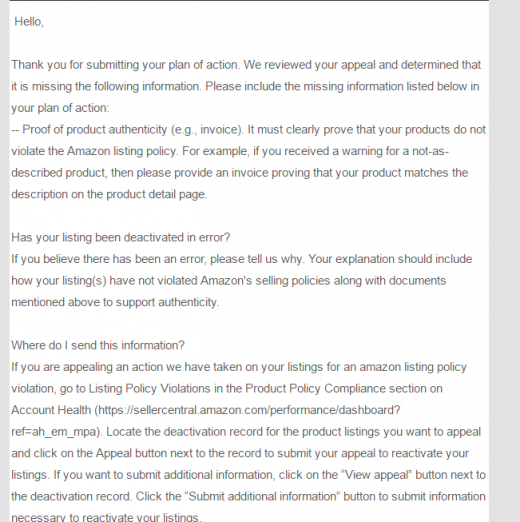Click the 'description on the product detail page' line
This screenshot has width=520, height=522.
pyautogui.click(x=109, y=194)
